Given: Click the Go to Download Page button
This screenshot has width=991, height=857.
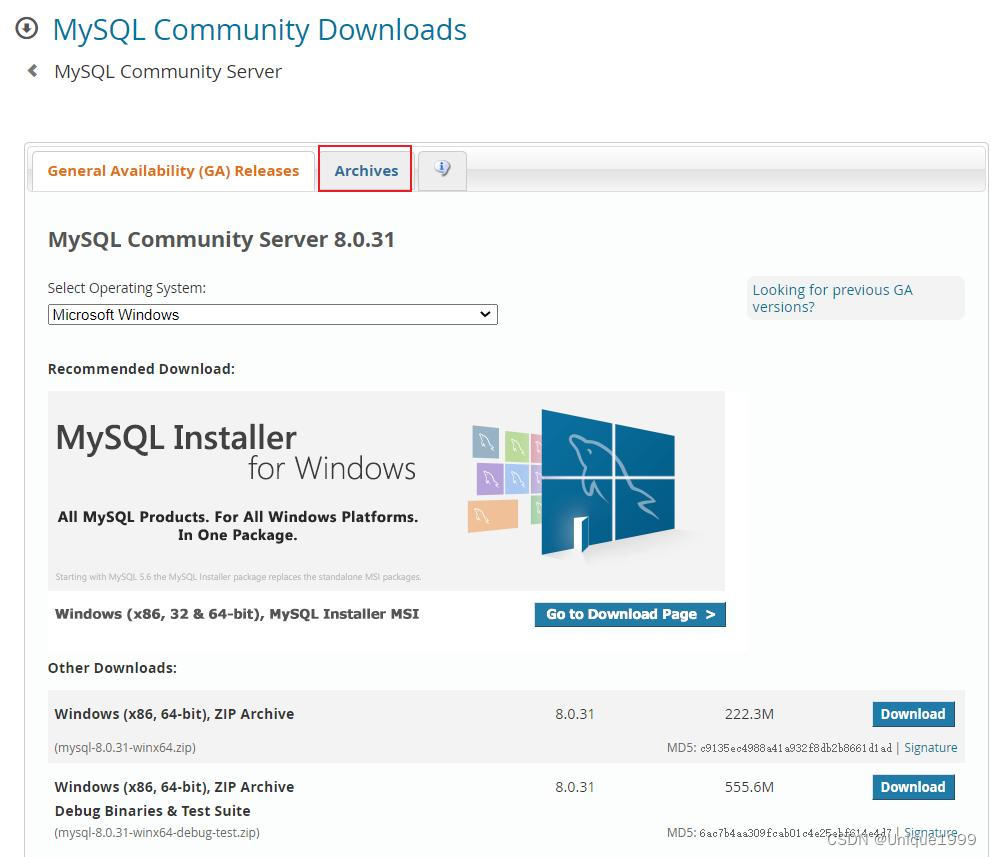Looking at the screenshot, I should tap(630, 614).
